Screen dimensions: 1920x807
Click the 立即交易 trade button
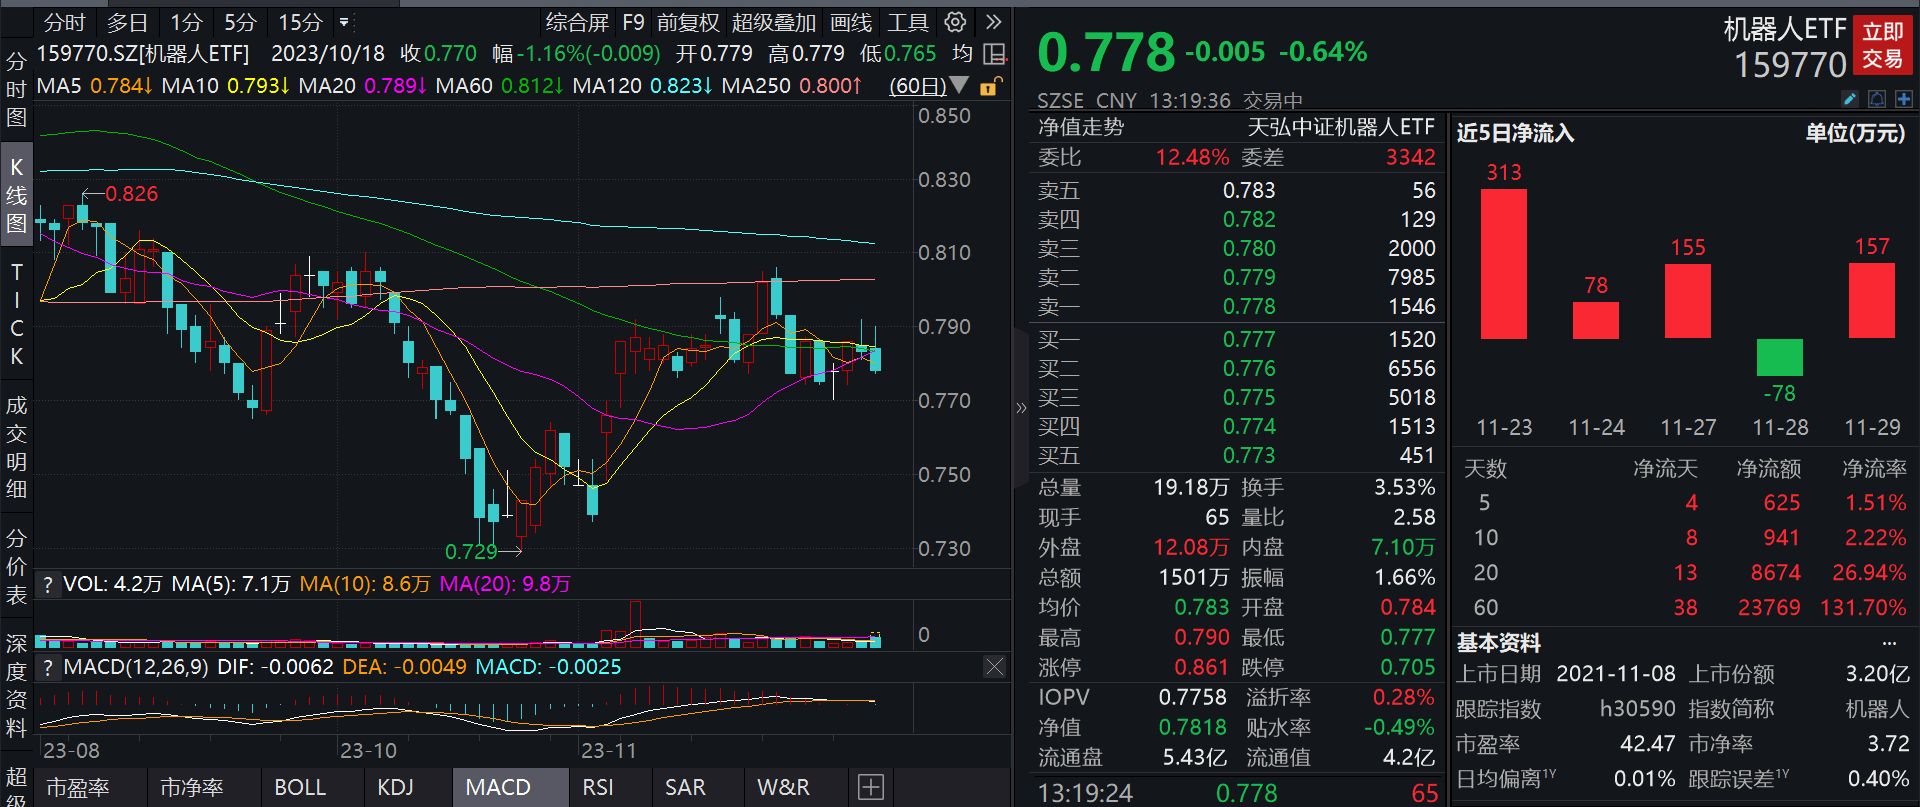tap(1882, 46)
